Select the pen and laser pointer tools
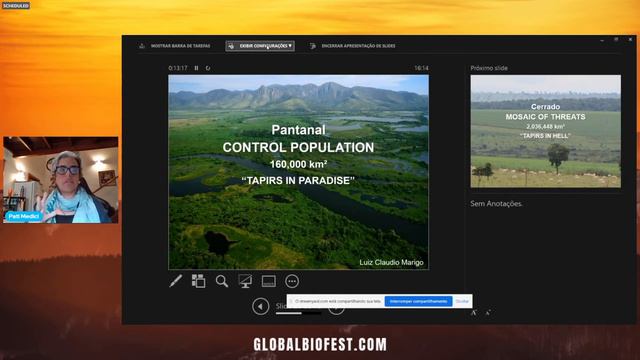The image size is (640, 360). coord(176,281)
